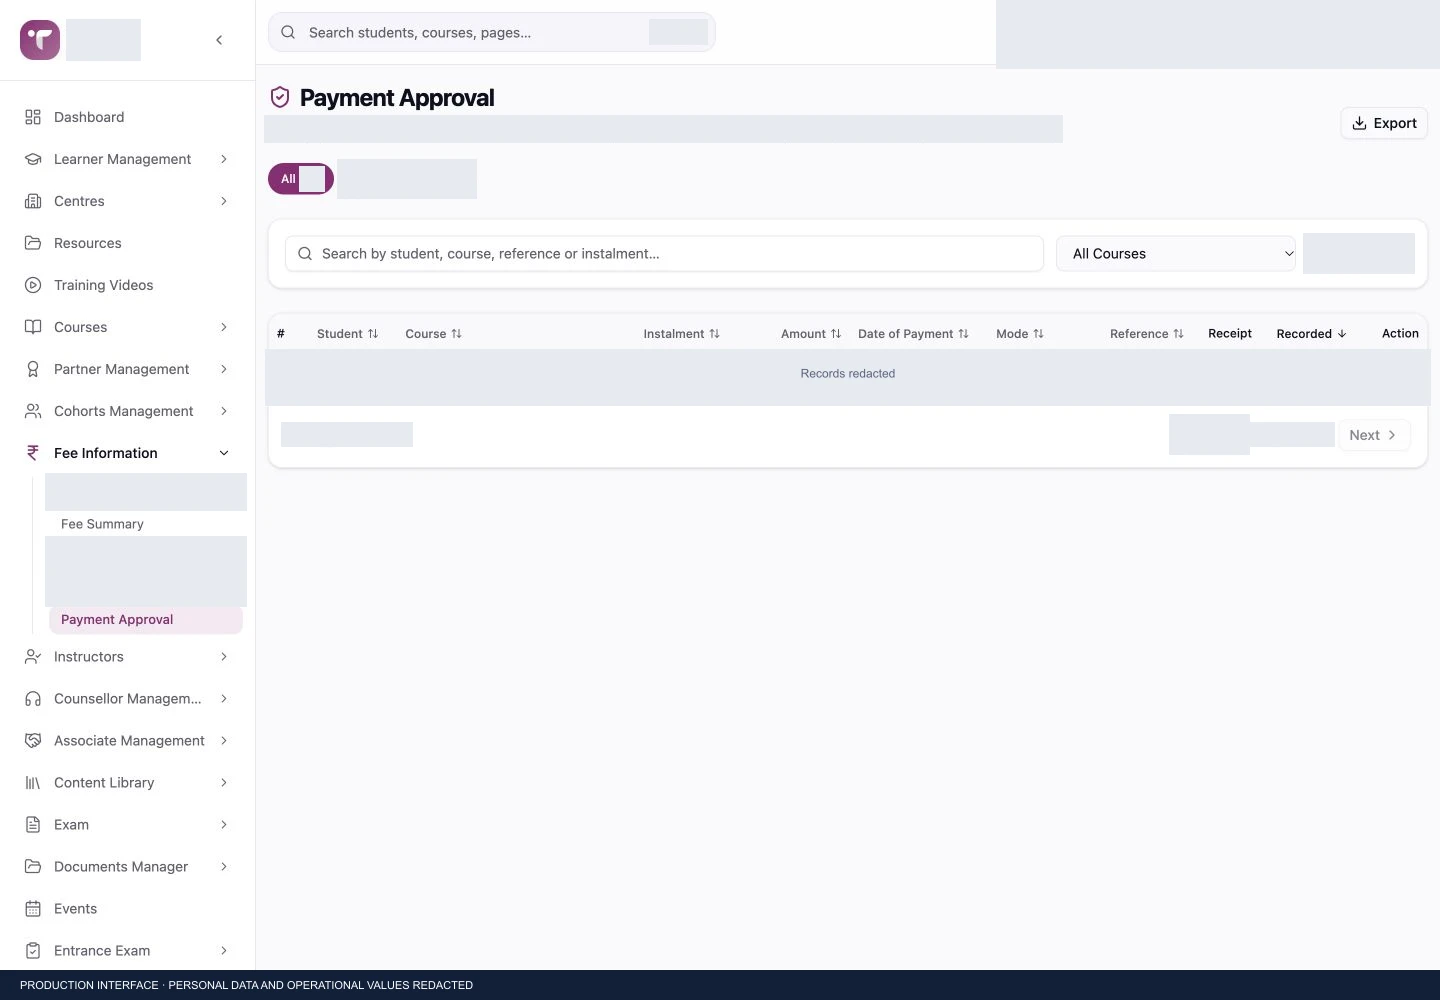
Task: Expand Entrance Exam submenu chevron
Action: click(x=224, y=951)
